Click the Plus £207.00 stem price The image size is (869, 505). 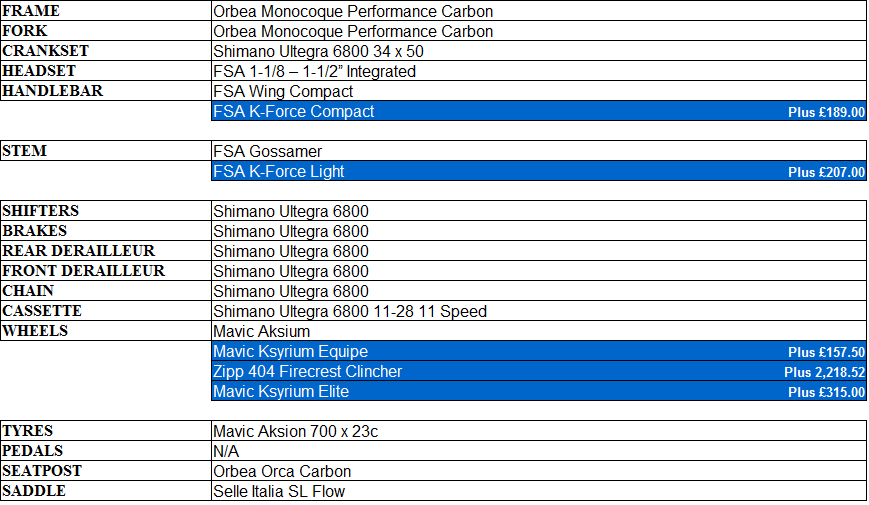point(826,173)
